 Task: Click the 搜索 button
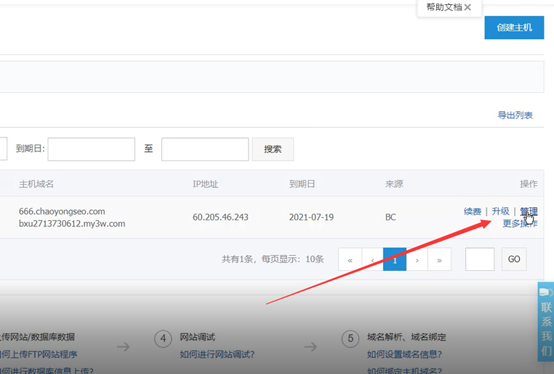click(x=273, y=149)
